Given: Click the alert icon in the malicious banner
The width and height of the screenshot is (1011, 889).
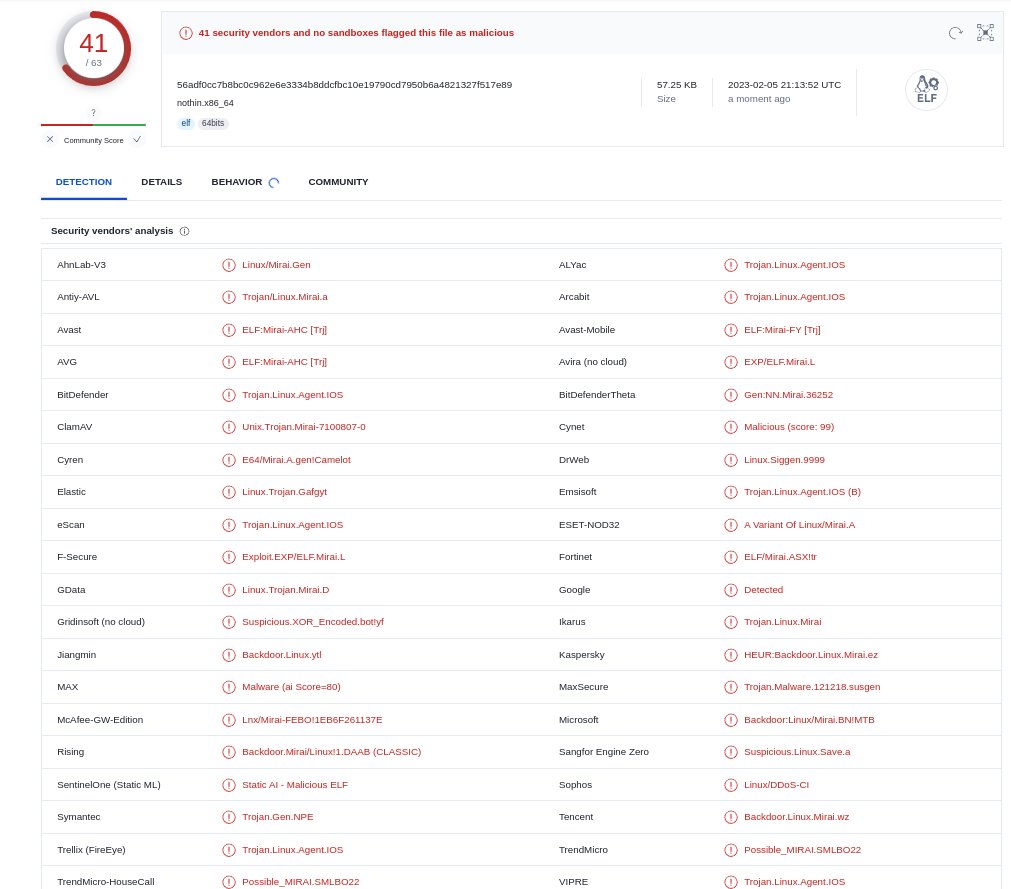Looking at the screenshot, I should 186,33.
